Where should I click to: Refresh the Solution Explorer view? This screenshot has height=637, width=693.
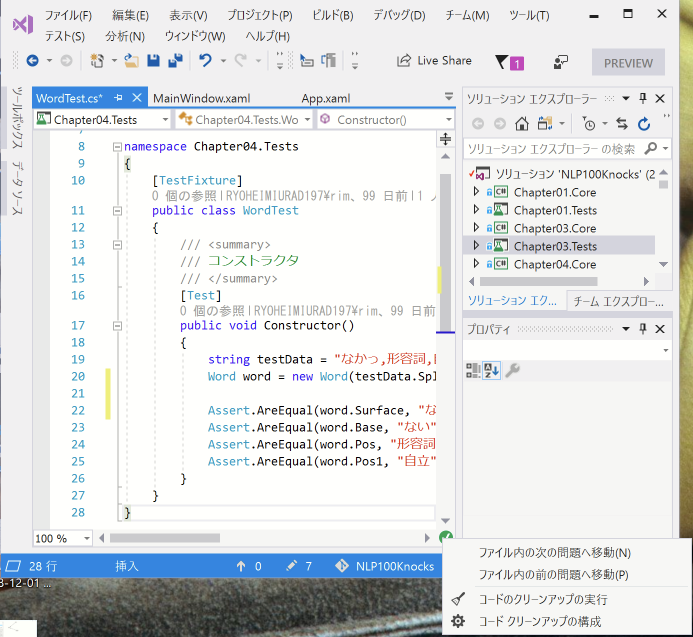click(x=644, y=124)
